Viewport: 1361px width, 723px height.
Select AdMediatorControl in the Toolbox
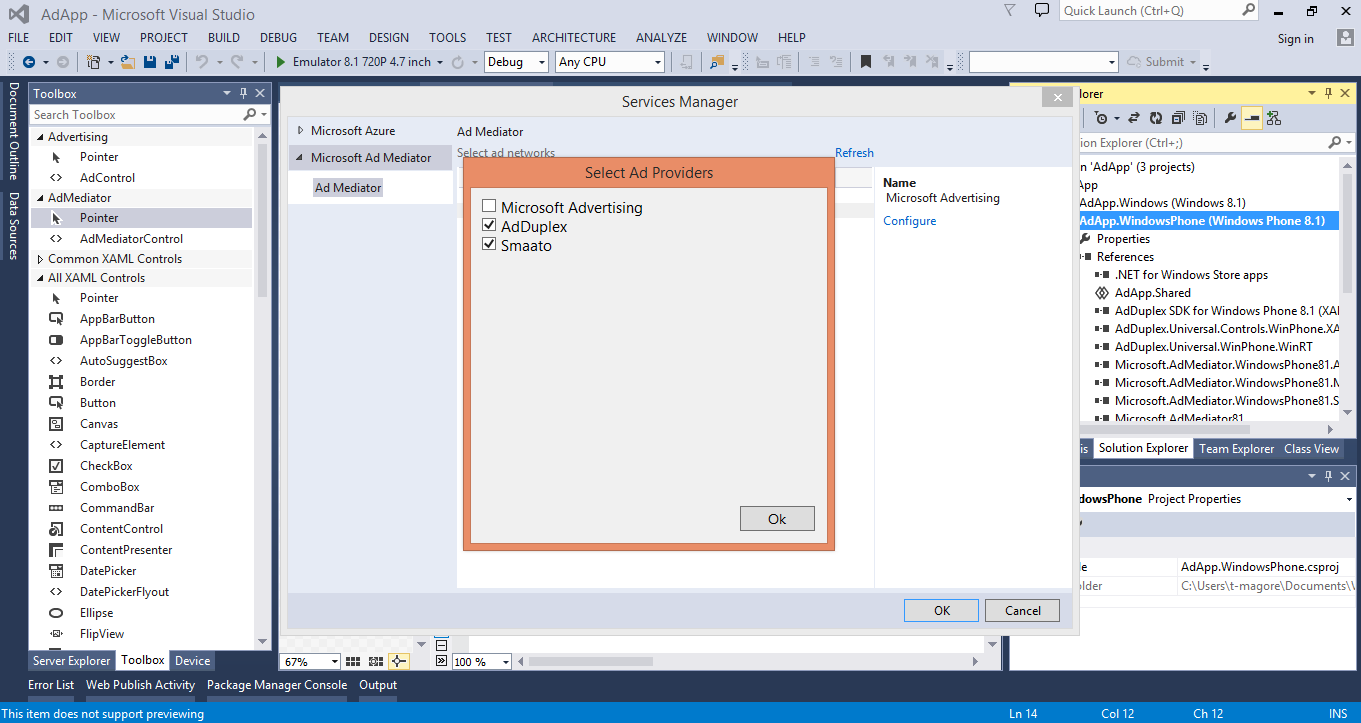point(131,239)
